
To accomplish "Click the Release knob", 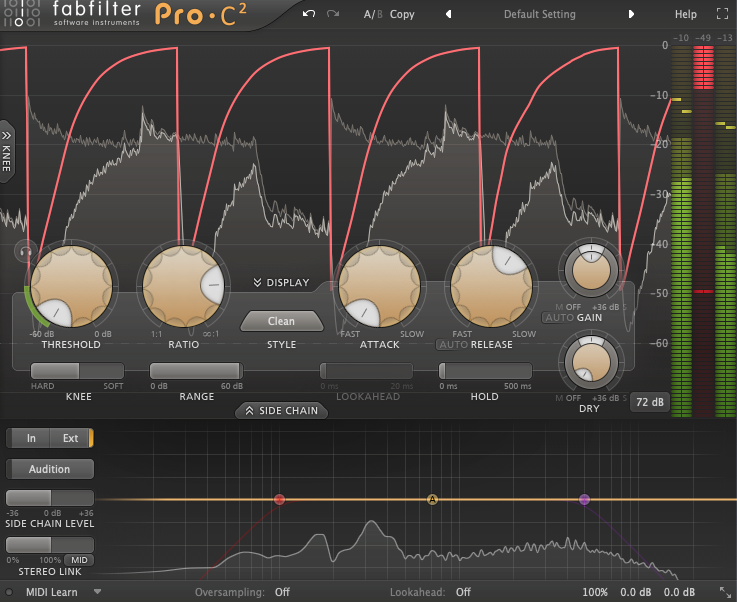I will [x=491, y=286].
